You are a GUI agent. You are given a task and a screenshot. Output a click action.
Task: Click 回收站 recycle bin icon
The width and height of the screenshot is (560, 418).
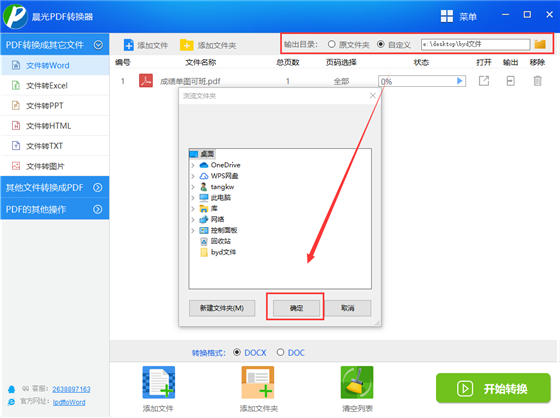point(204,241)
